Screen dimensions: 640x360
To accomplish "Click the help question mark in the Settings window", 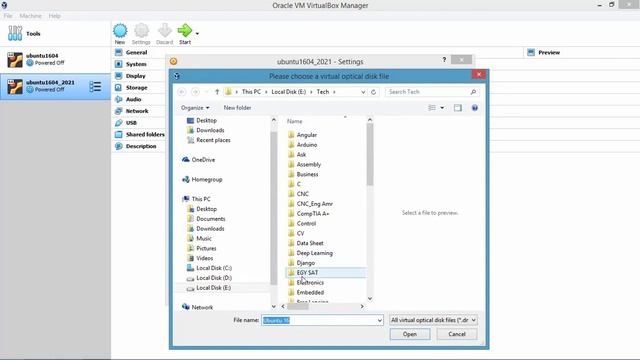I will pyautogui.click(x=444, y=60).
